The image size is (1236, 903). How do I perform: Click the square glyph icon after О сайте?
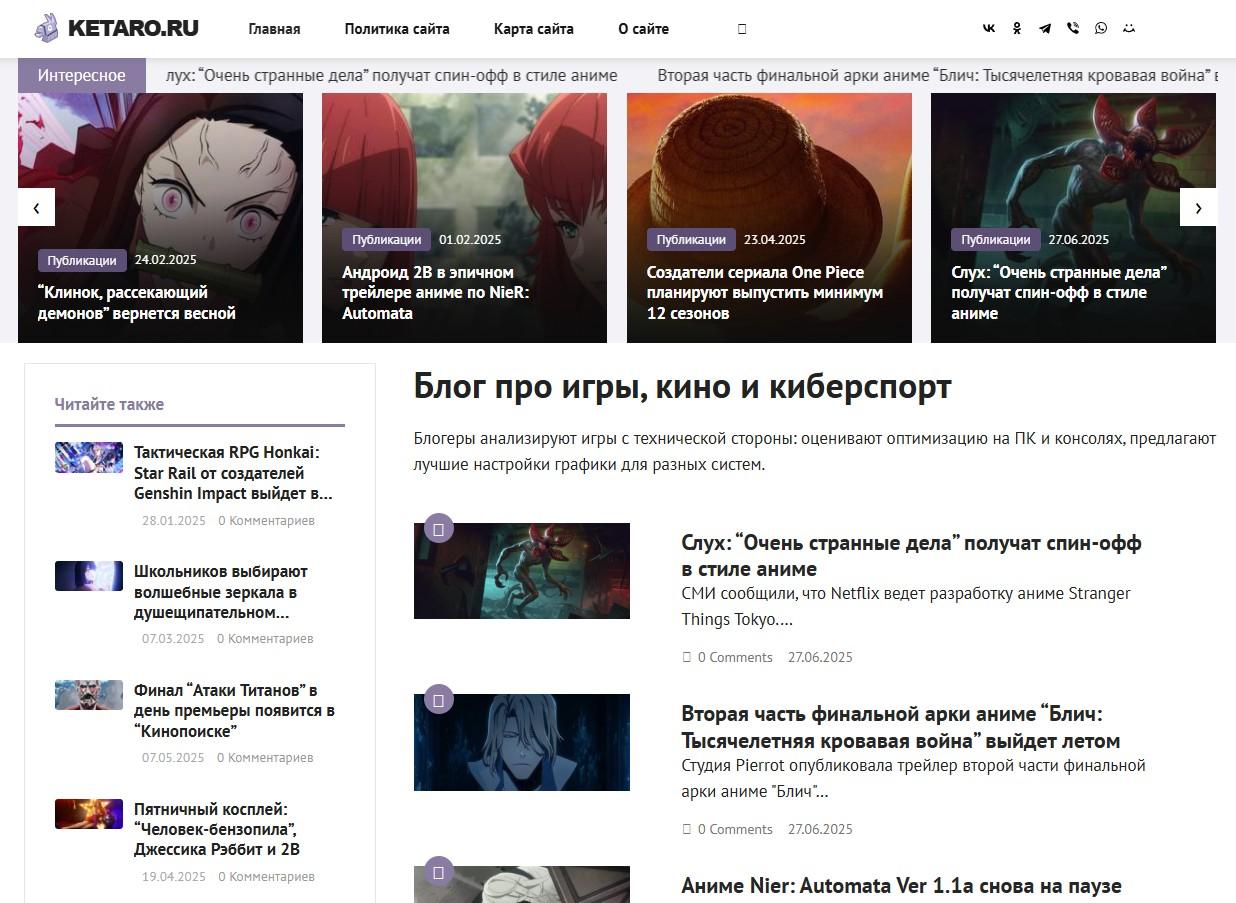pyautogui.click(x=742, y=29)
